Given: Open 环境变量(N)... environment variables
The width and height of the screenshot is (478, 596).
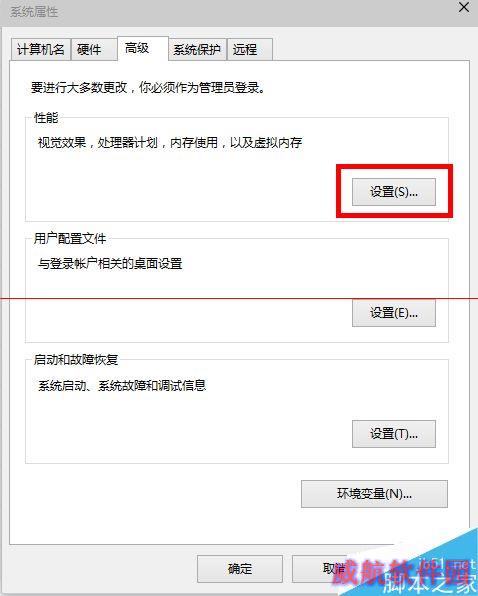Looking at the screenshot, I should pos(374,494).
